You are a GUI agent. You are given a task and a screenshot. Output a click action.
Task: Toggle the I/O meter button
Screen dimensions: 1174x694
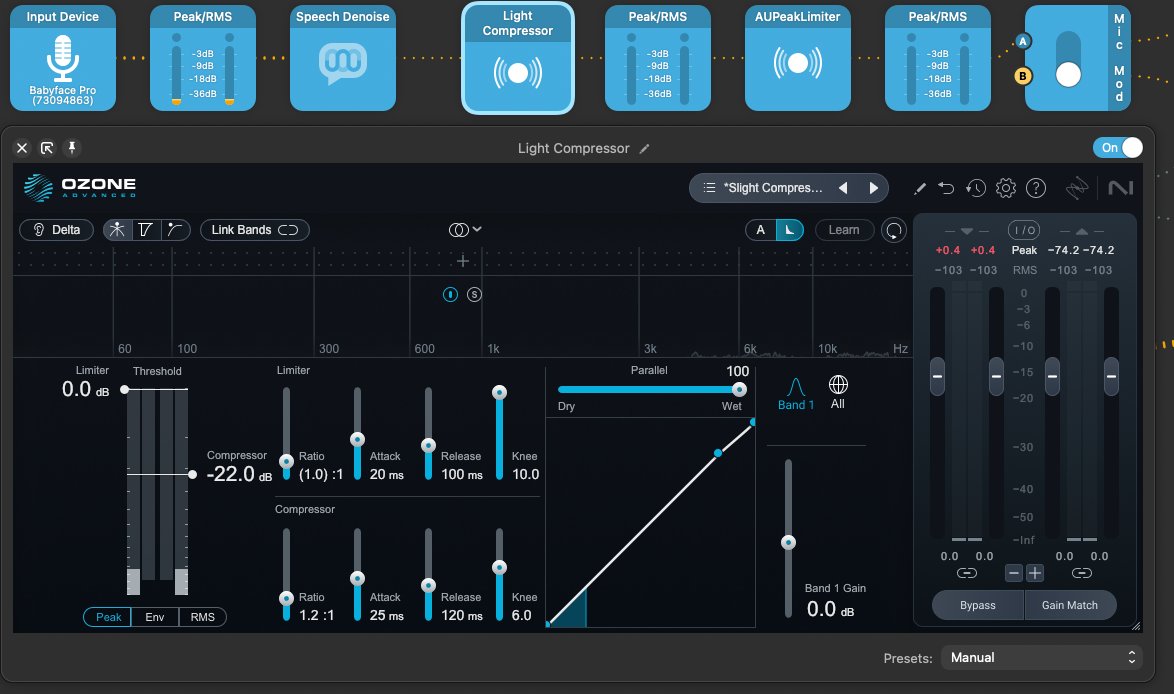1024,230
